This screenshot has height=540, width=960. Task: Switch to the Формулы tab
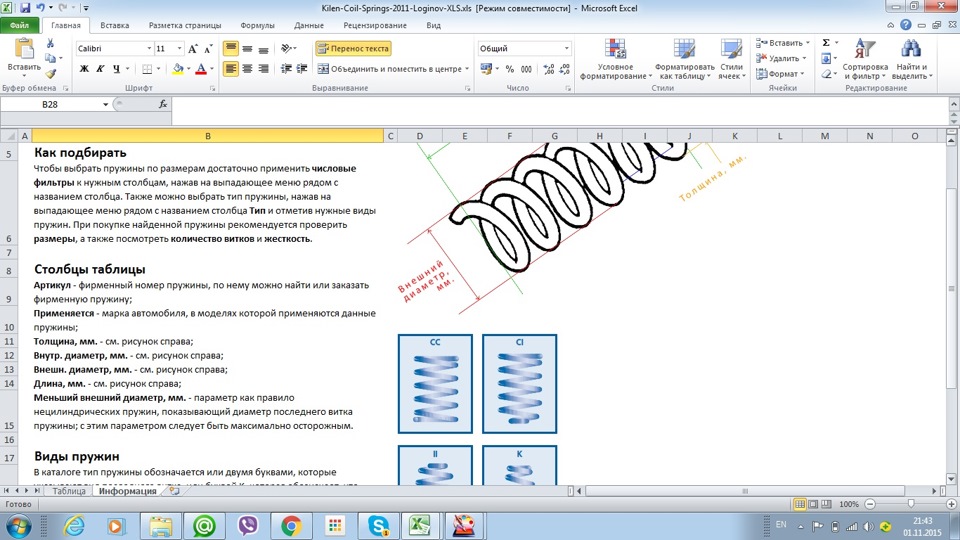point(257,26)
